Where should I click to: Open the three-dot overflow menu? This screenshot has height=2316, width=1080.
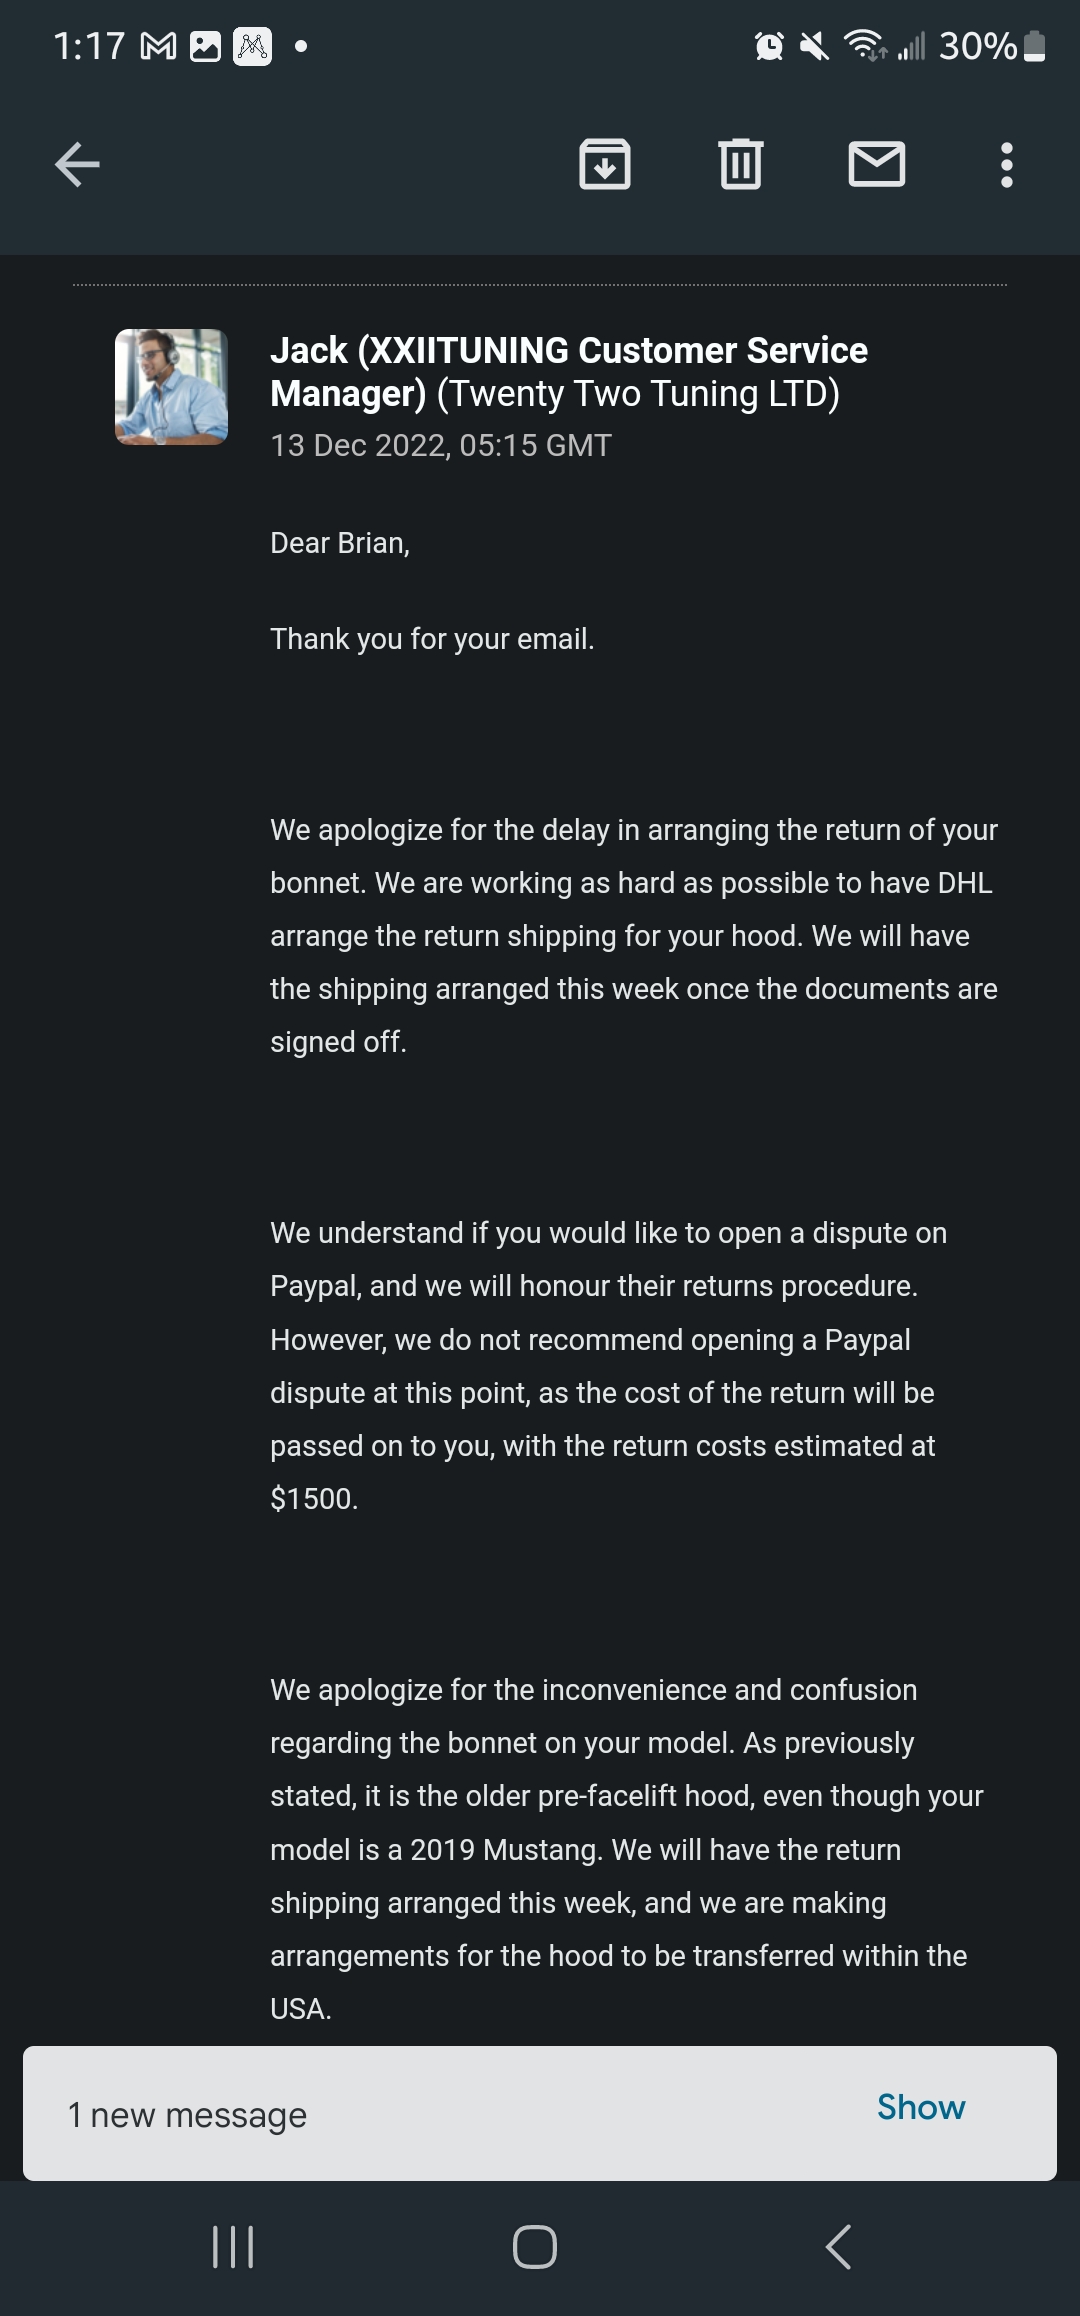coord(1007,165)
